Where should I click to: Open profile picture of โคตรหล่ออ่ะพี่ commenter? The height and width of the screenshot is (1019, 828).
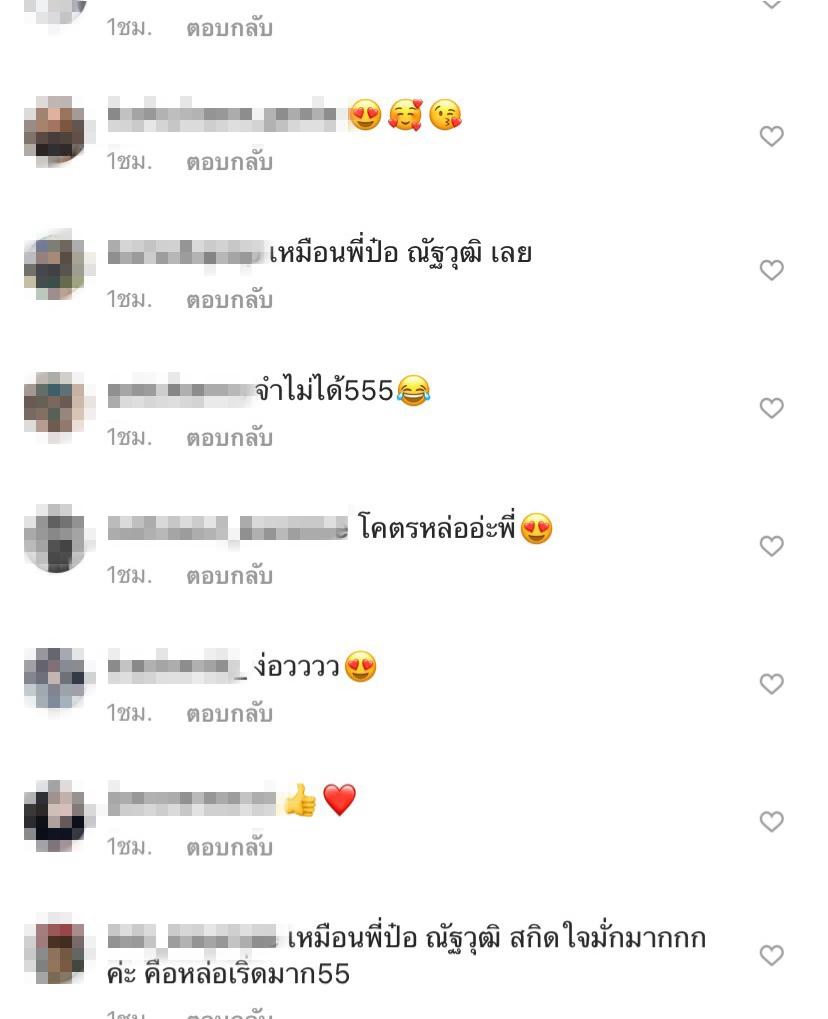click(55, 539)
